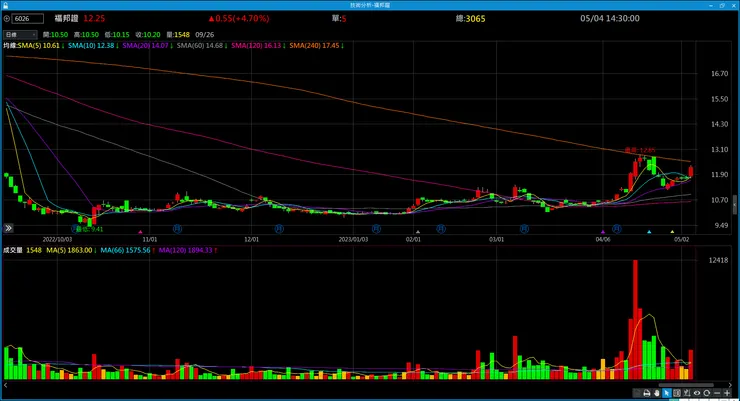The height and width of the screenshot is (401, 740).
Task: Click the volume MA(66) 1575.56 label
Action: click(127, 250)
